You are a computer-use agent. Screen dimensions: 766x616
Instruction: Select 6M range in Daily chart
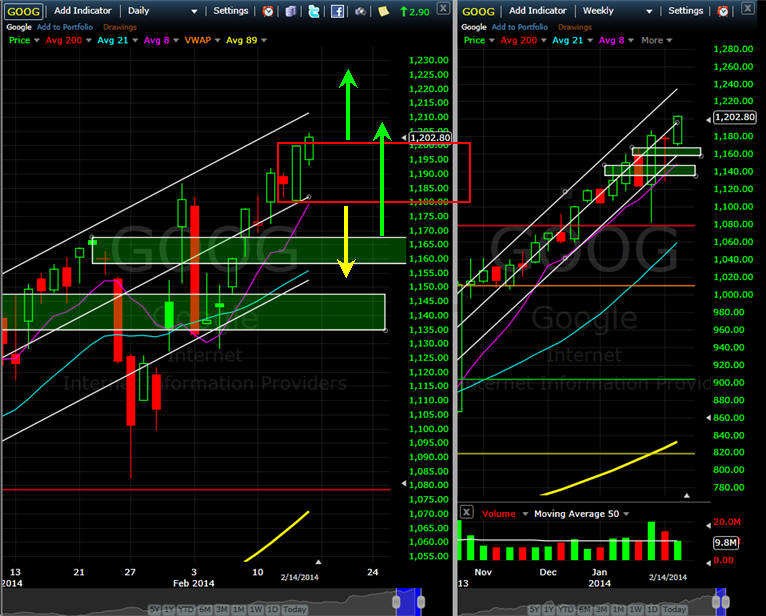click(x=205, y=609)
